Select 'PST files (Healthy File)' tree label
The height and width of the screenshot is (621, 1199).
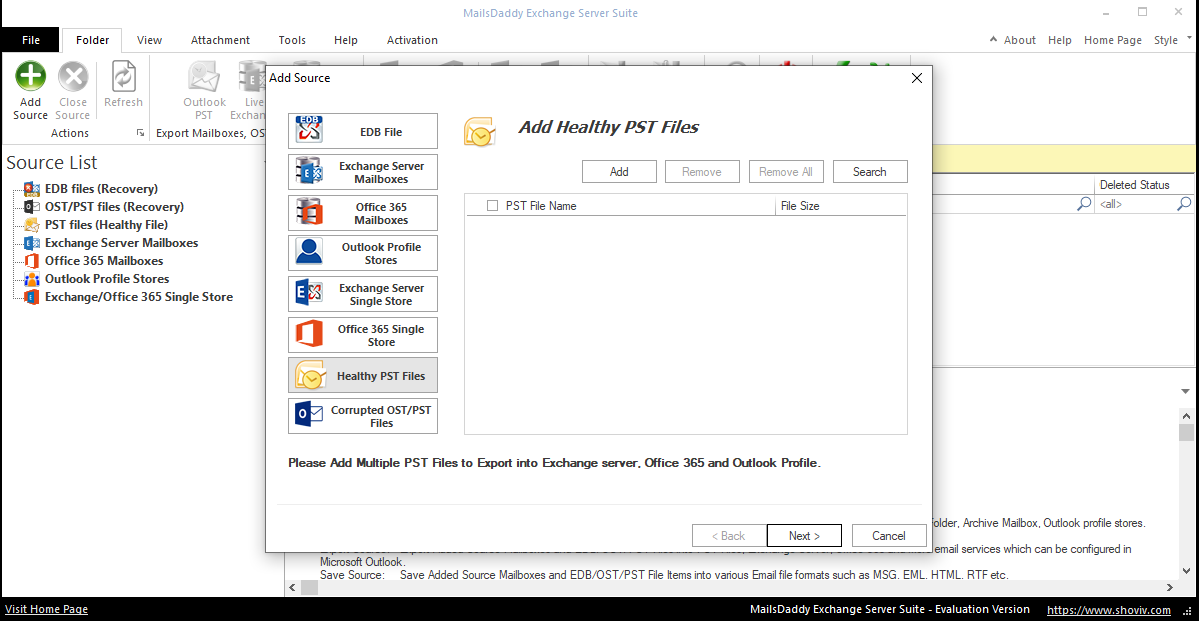[x=106, y=225]
